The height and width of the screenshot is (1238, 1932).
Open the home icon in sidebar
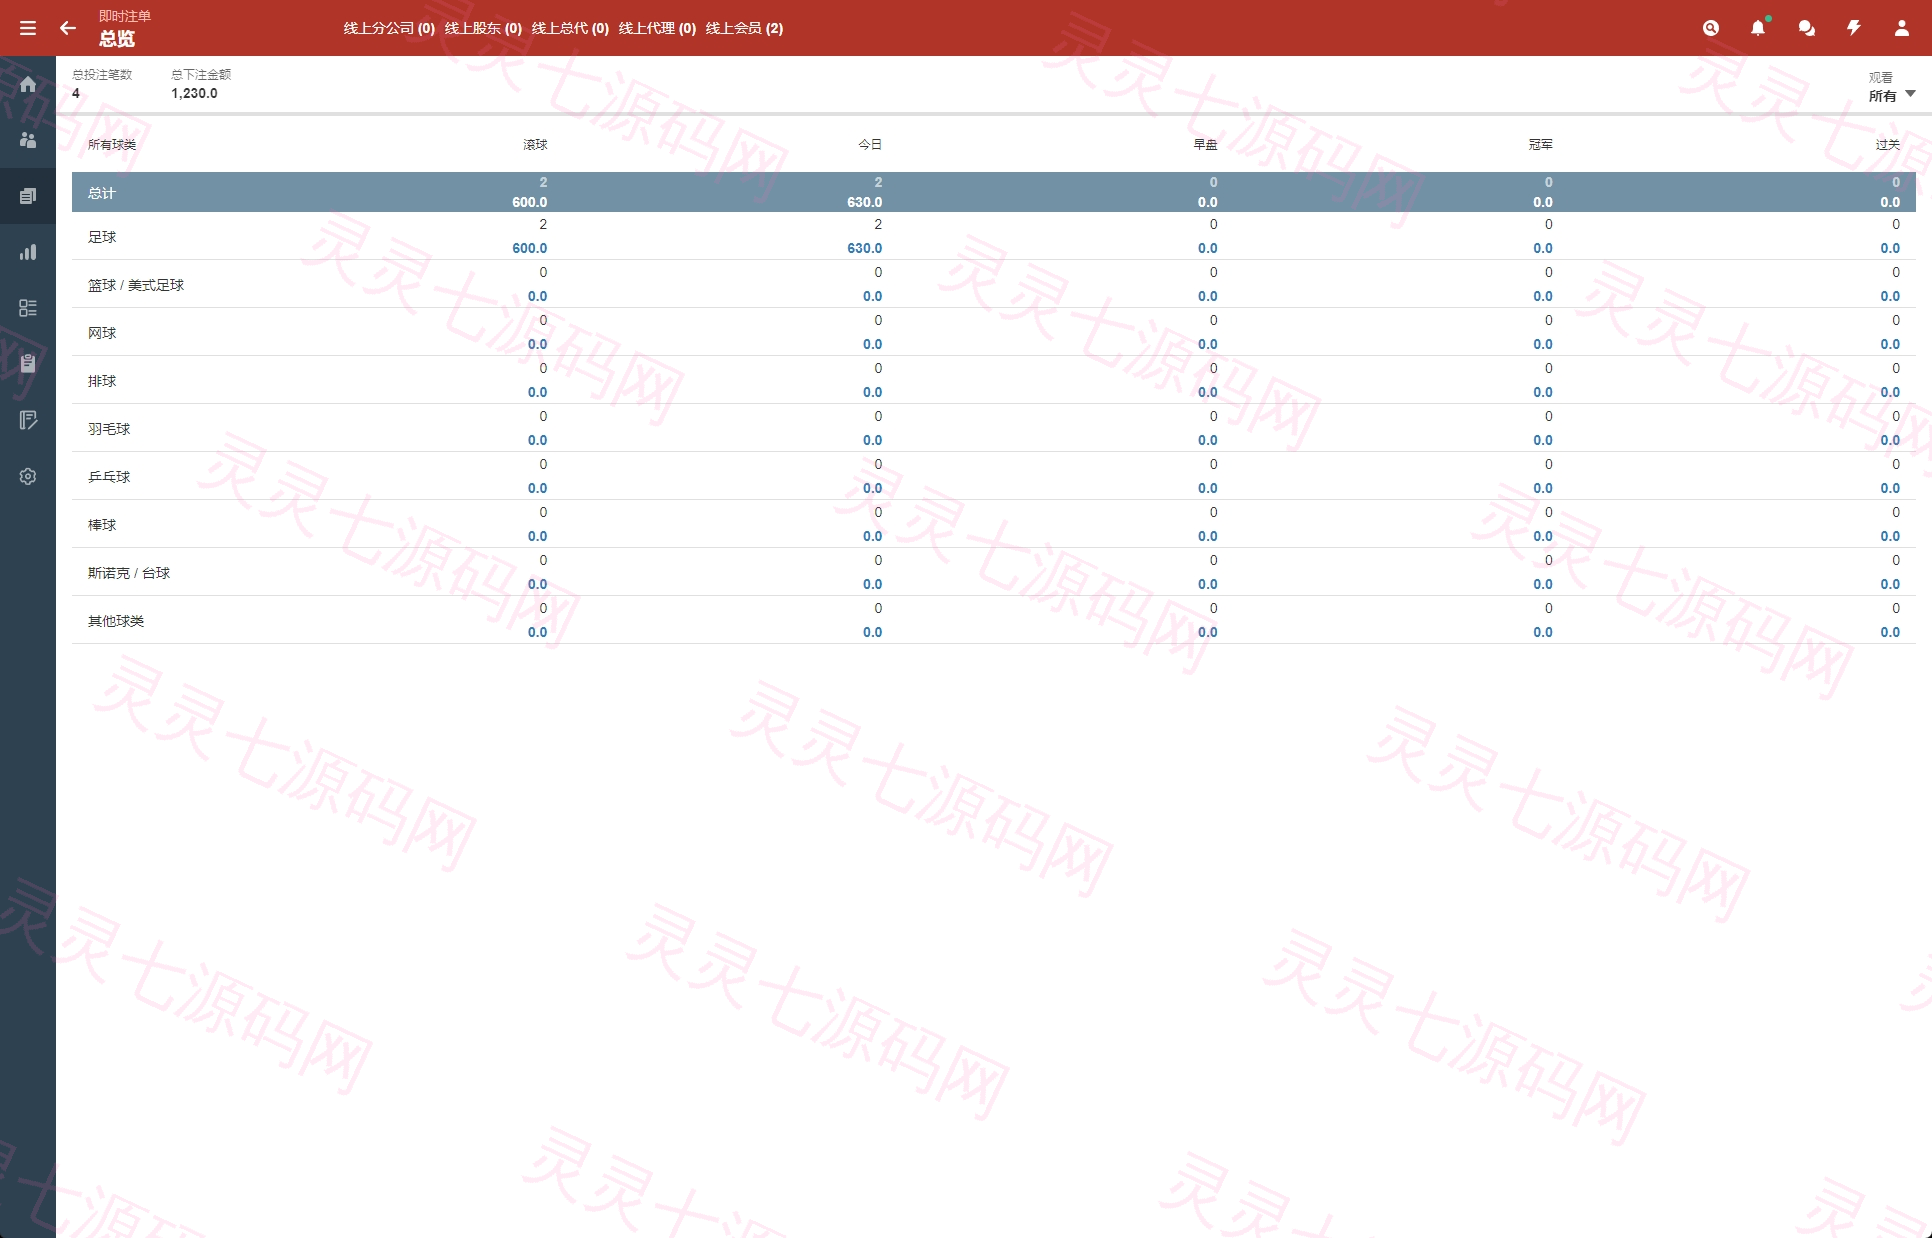pyautogui.click(x=28, y=84)
